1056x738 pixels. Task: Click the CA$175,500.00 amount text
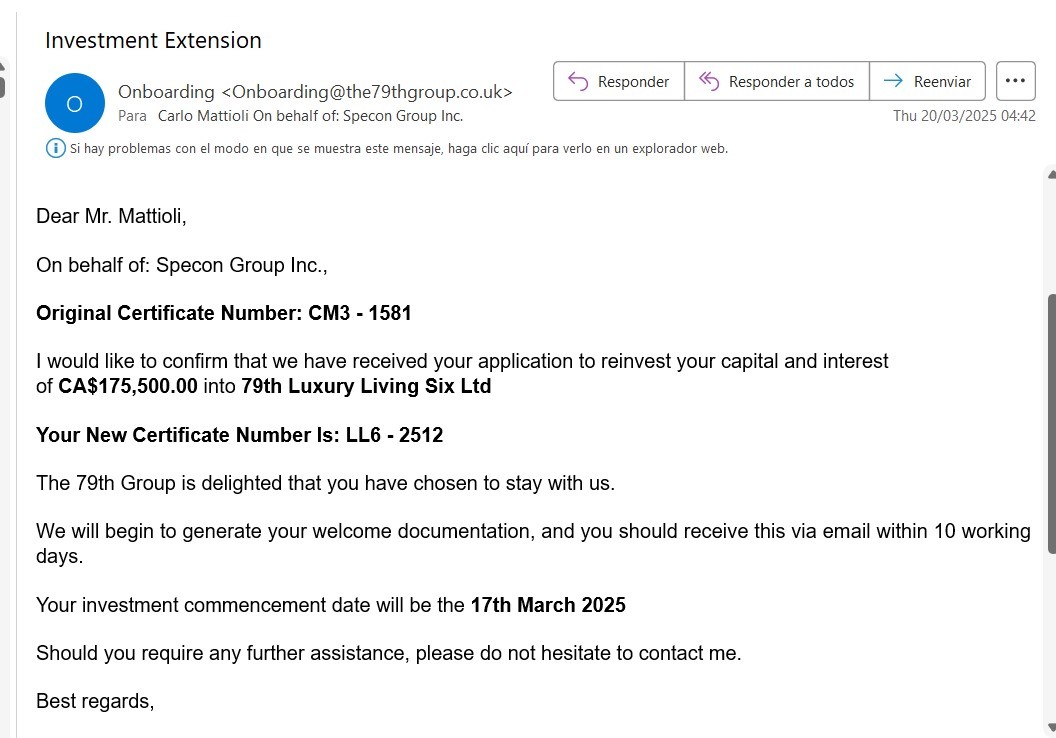128,386
